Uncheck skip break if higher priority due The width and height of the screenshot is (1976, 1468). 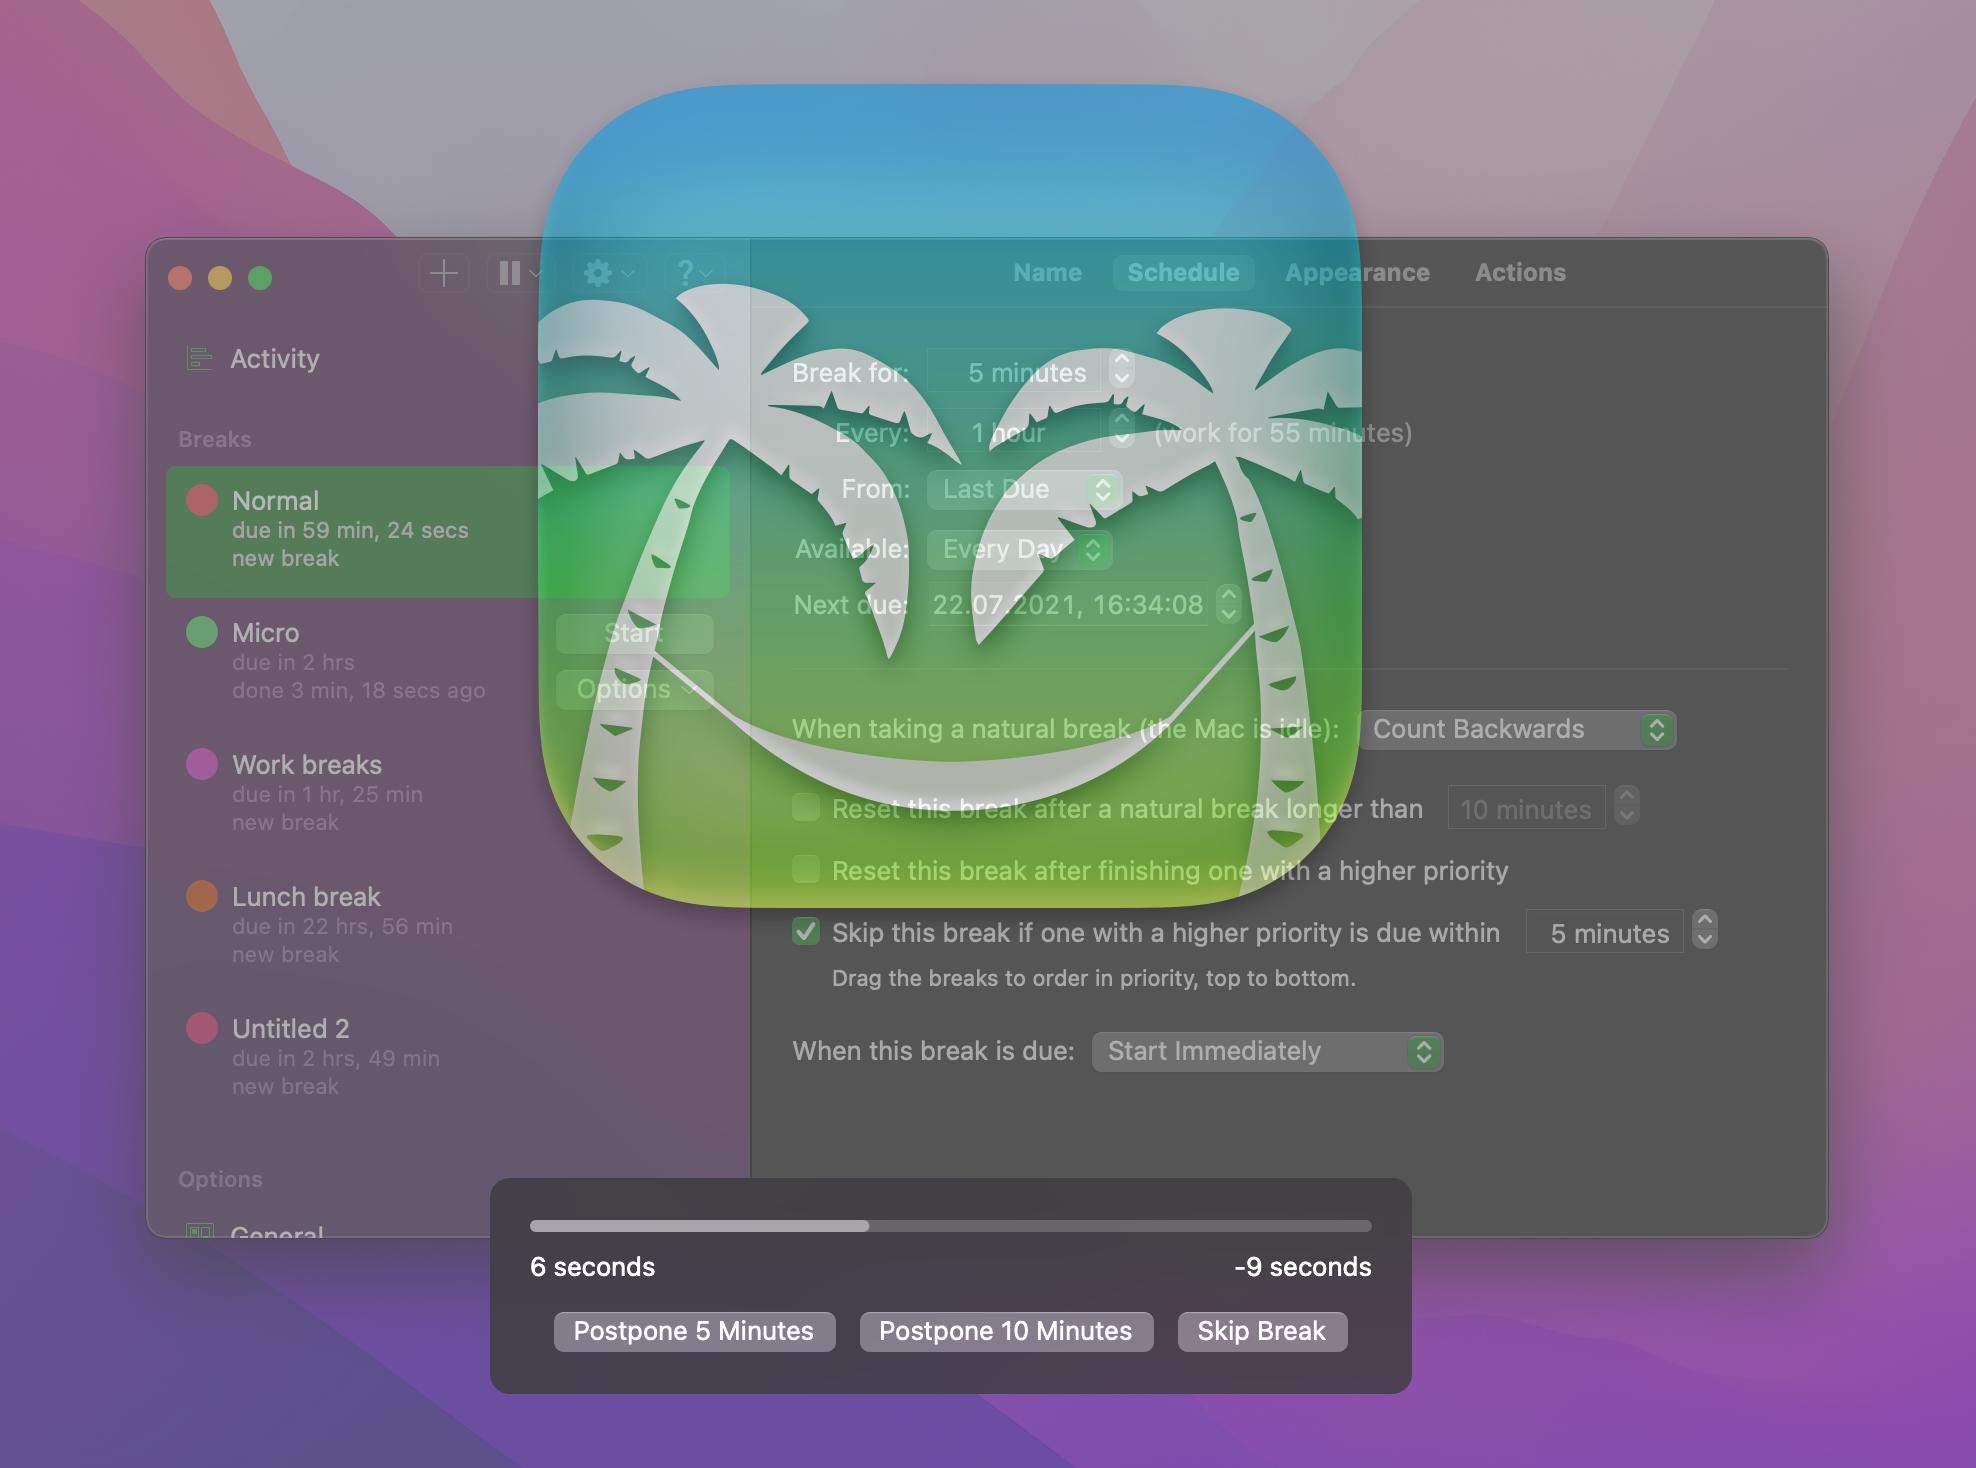tap(805, 931)
